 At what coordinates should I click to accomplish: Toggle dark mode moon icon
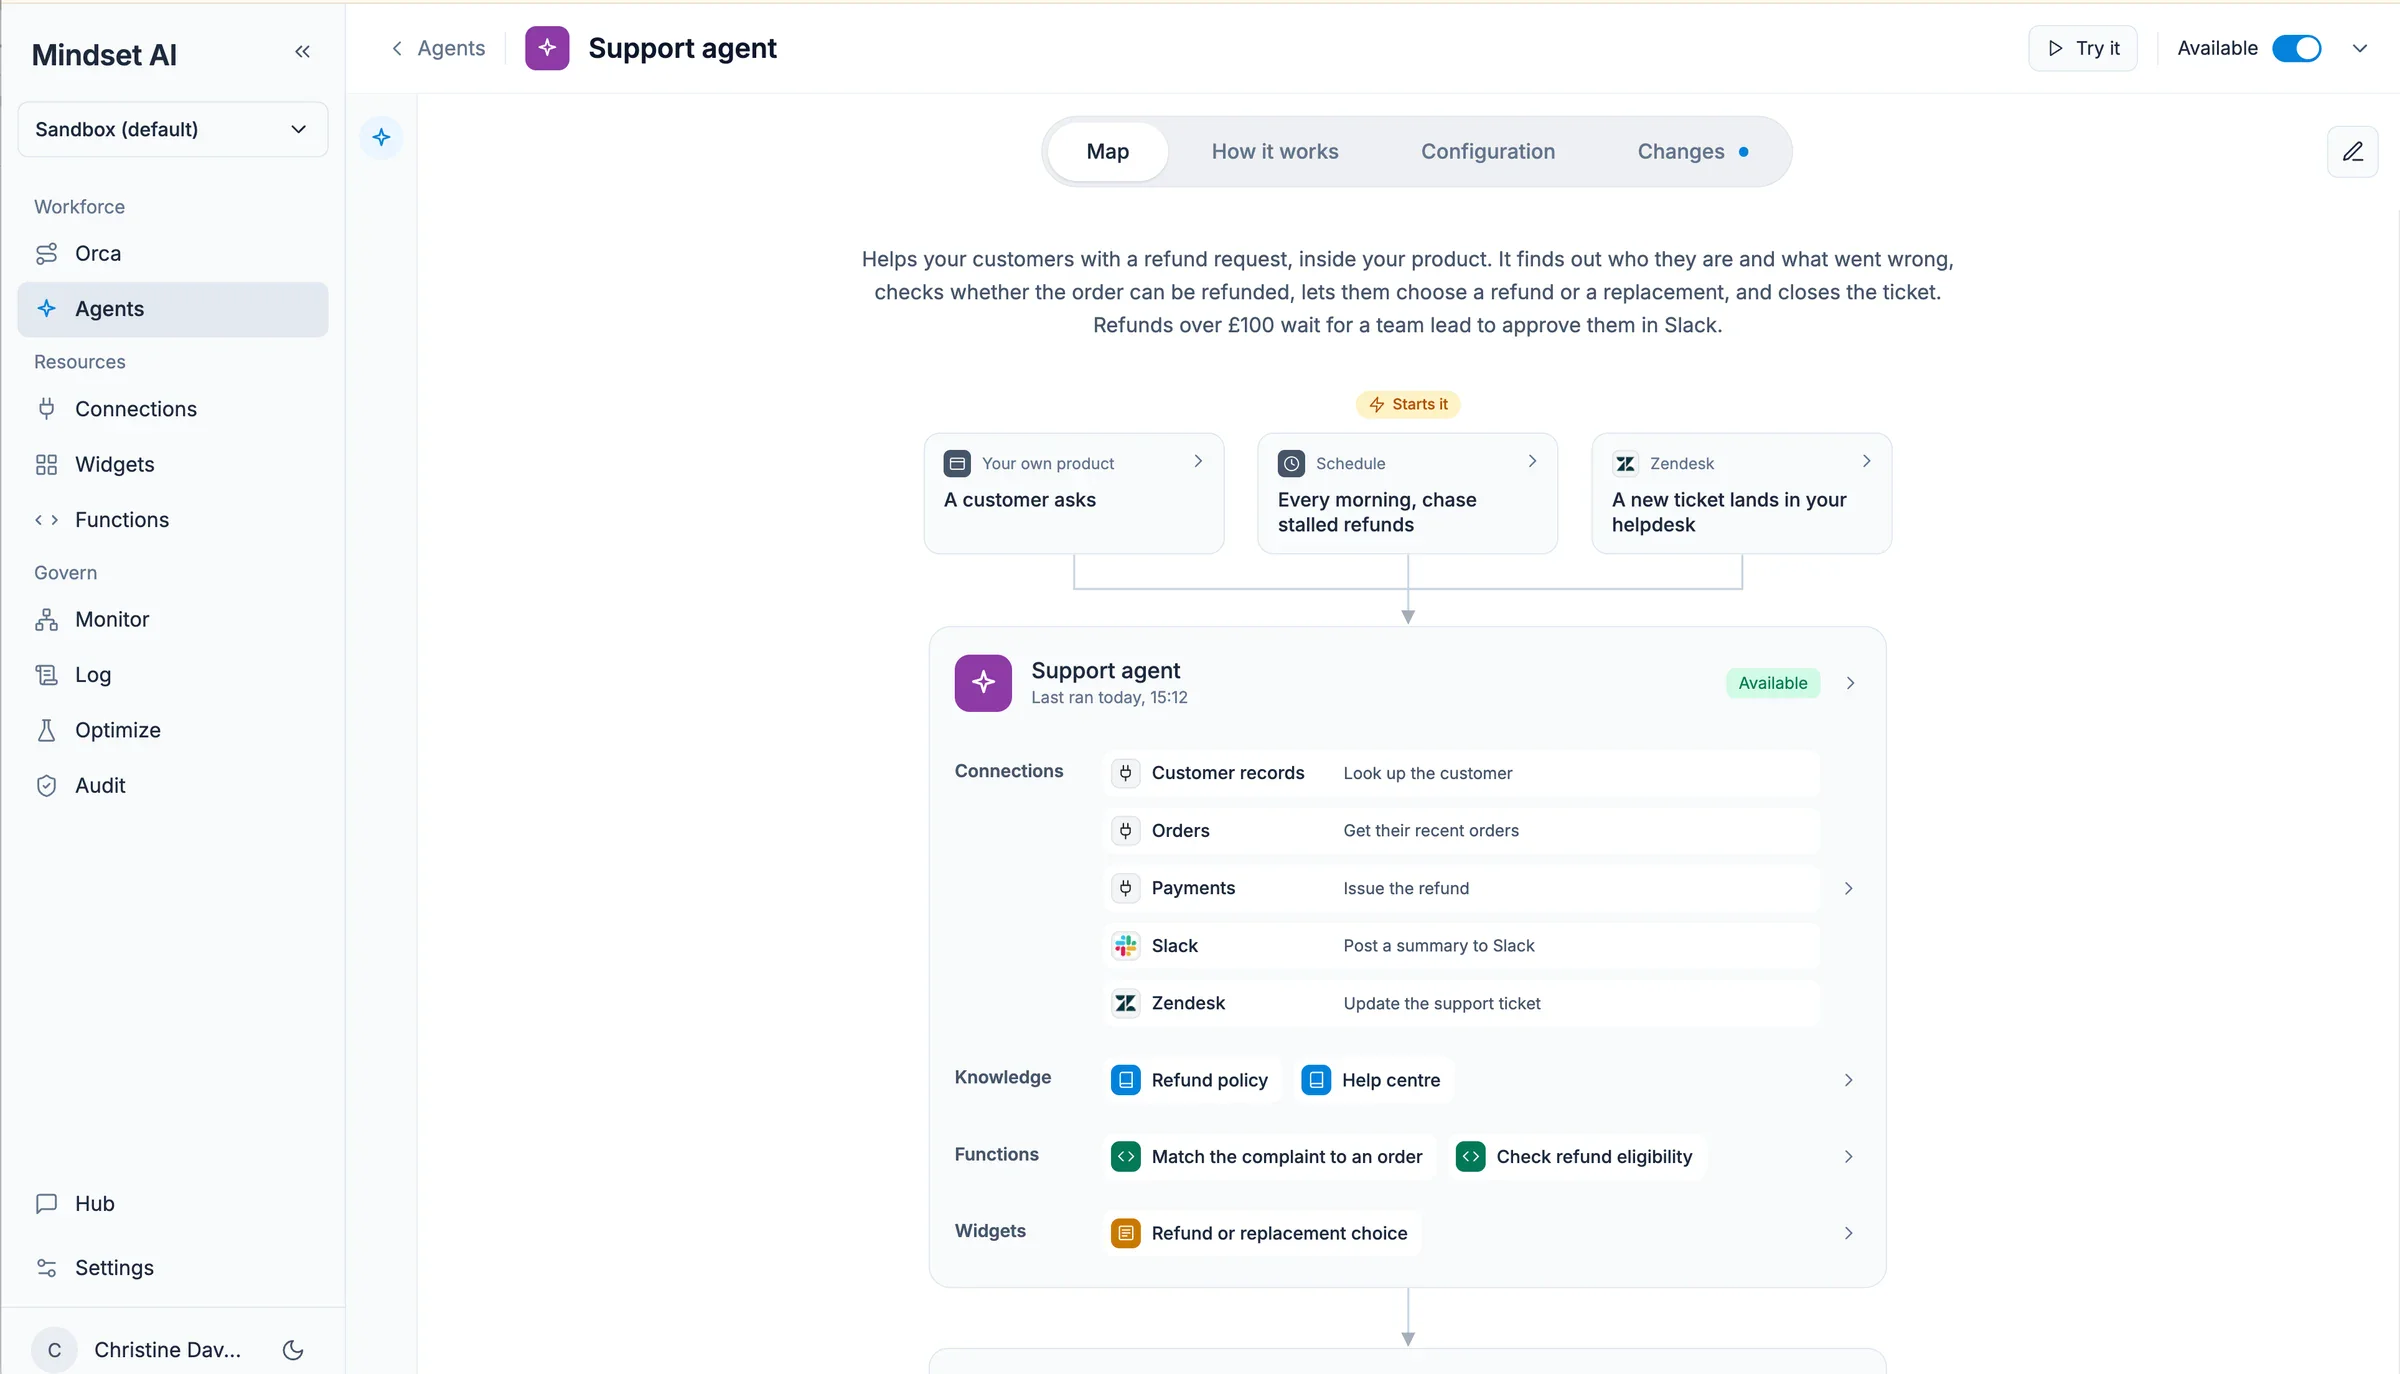(x=293, y=1350)
